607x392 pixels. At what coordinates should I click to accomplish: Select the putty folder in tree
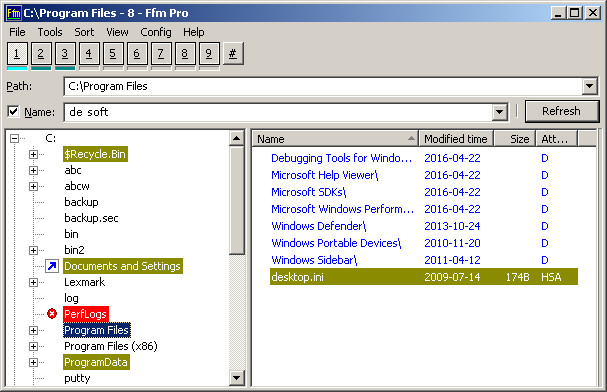pyautogui.click(x=77, y=378)
